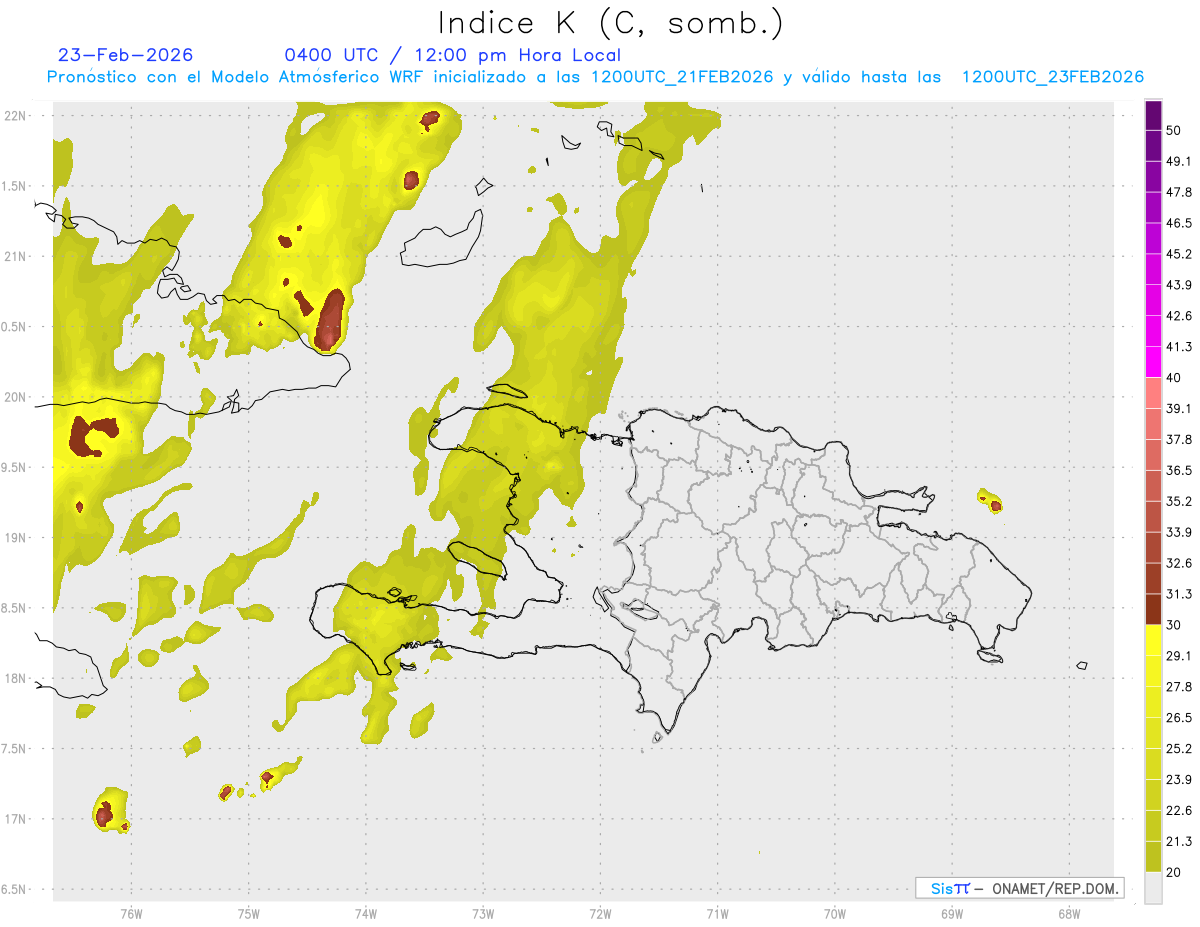Click the date '23-Feb-2026'

(126, 55)
